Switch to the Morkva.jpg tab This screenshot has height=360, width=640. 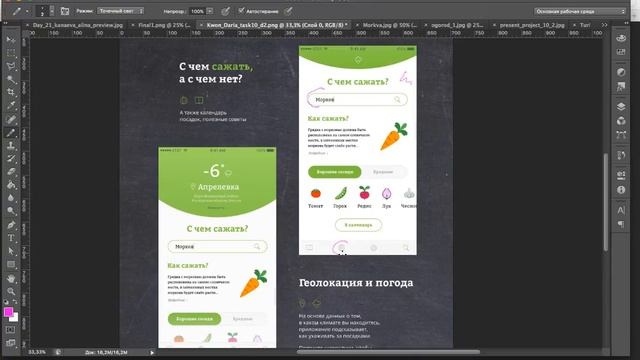pyautogui.click(x=390, y=25)
